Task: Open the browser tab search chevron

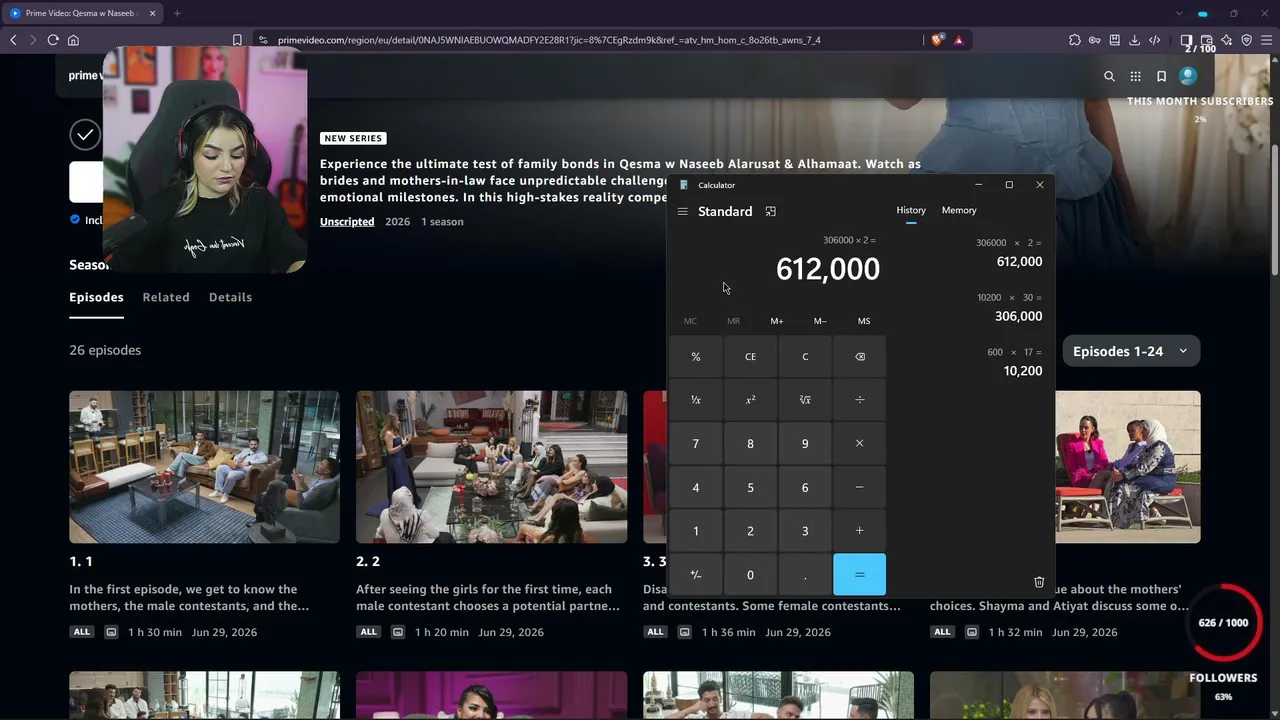Action: [1180, 13]
